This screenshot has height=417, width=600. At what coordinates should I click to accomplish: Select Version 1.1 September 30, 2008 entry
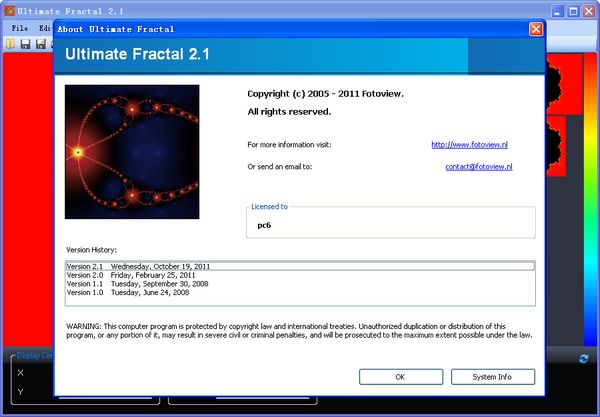point(300,284)
